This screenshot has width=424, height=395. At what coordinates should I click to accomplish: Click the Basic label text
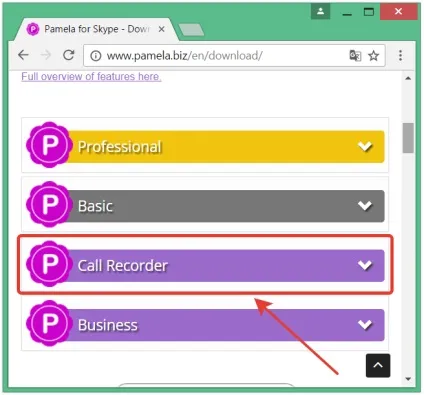pos(95,206)
